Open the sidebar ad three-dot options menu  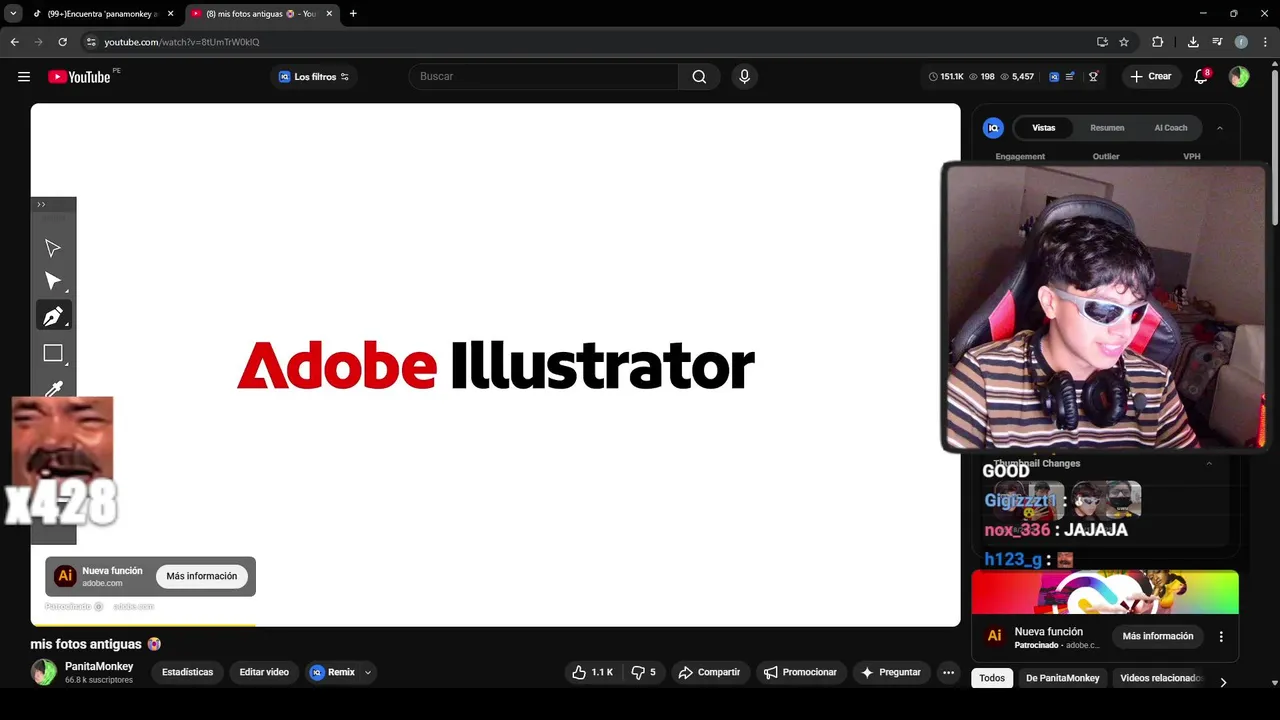1221,636
